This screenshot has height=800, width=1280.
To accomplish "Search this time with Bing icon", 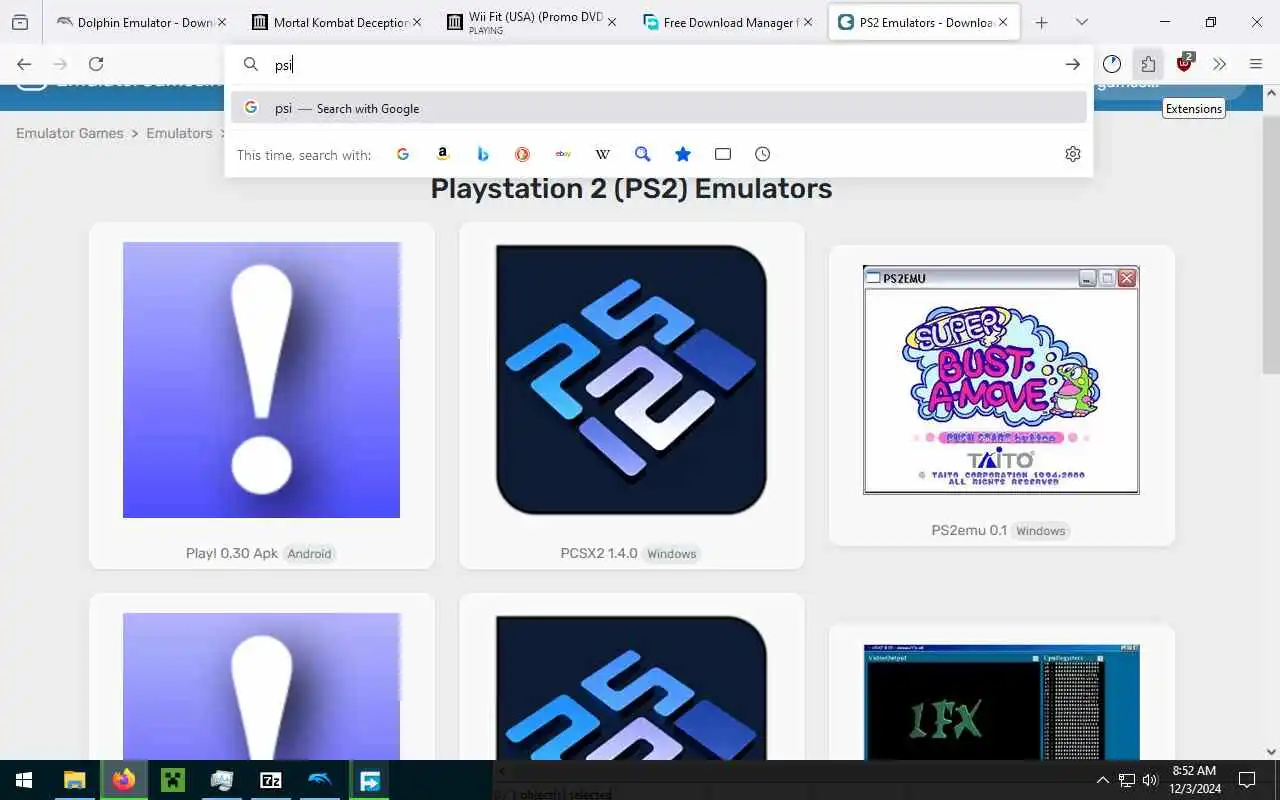I will [x=483, y=154].
